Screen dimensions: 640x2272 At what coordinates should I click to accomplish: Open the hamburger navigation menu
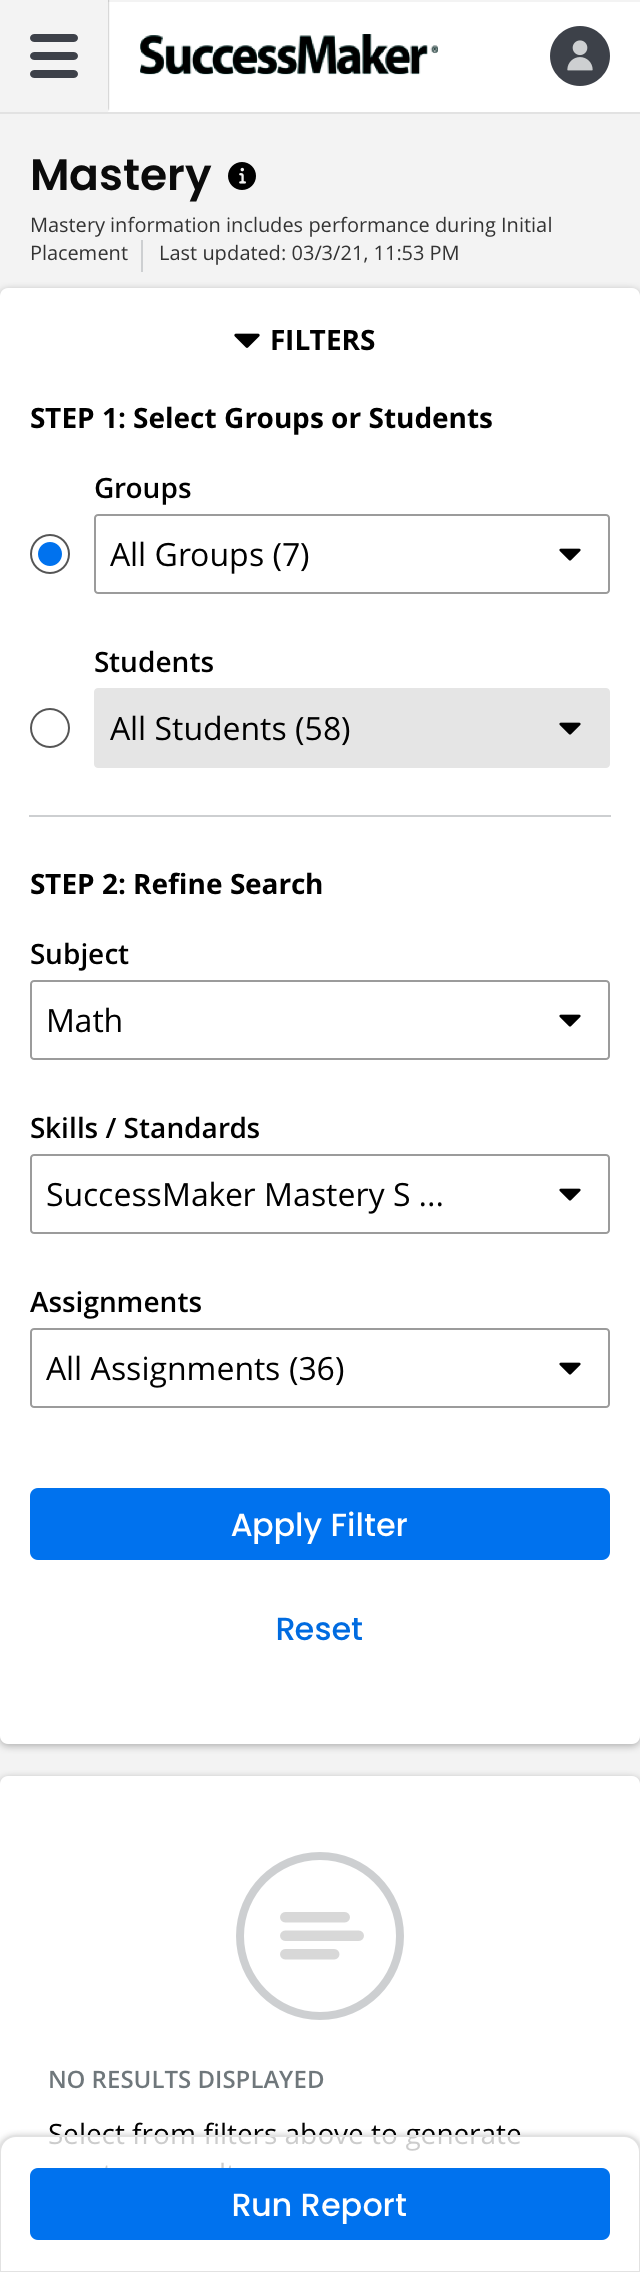54,56
